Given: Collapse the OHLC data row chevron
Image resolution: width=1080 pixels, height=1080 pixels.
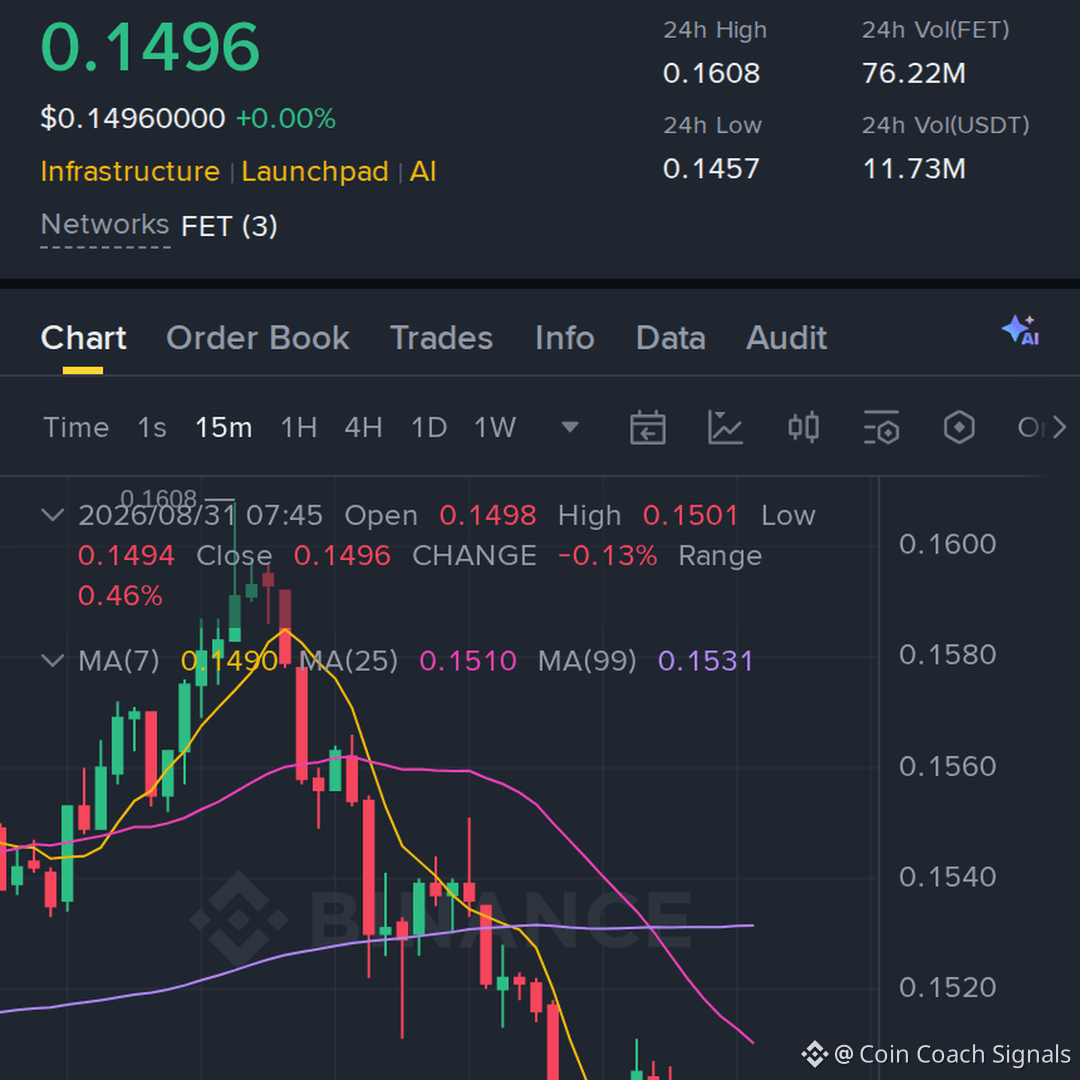Looking at the screenshot, I should (x=52, y=515).
